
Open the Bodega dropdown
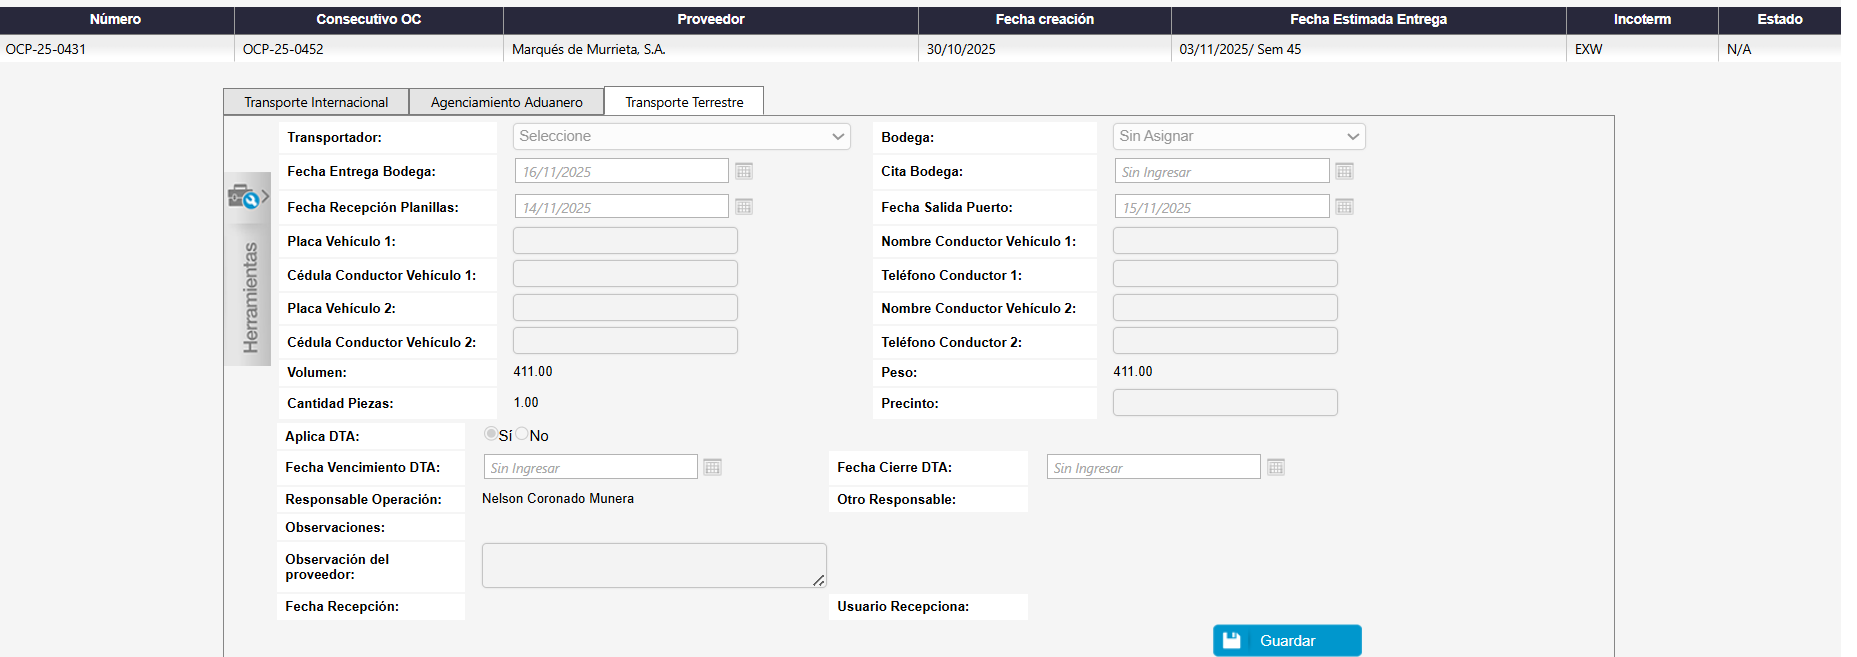[1238, 137]
